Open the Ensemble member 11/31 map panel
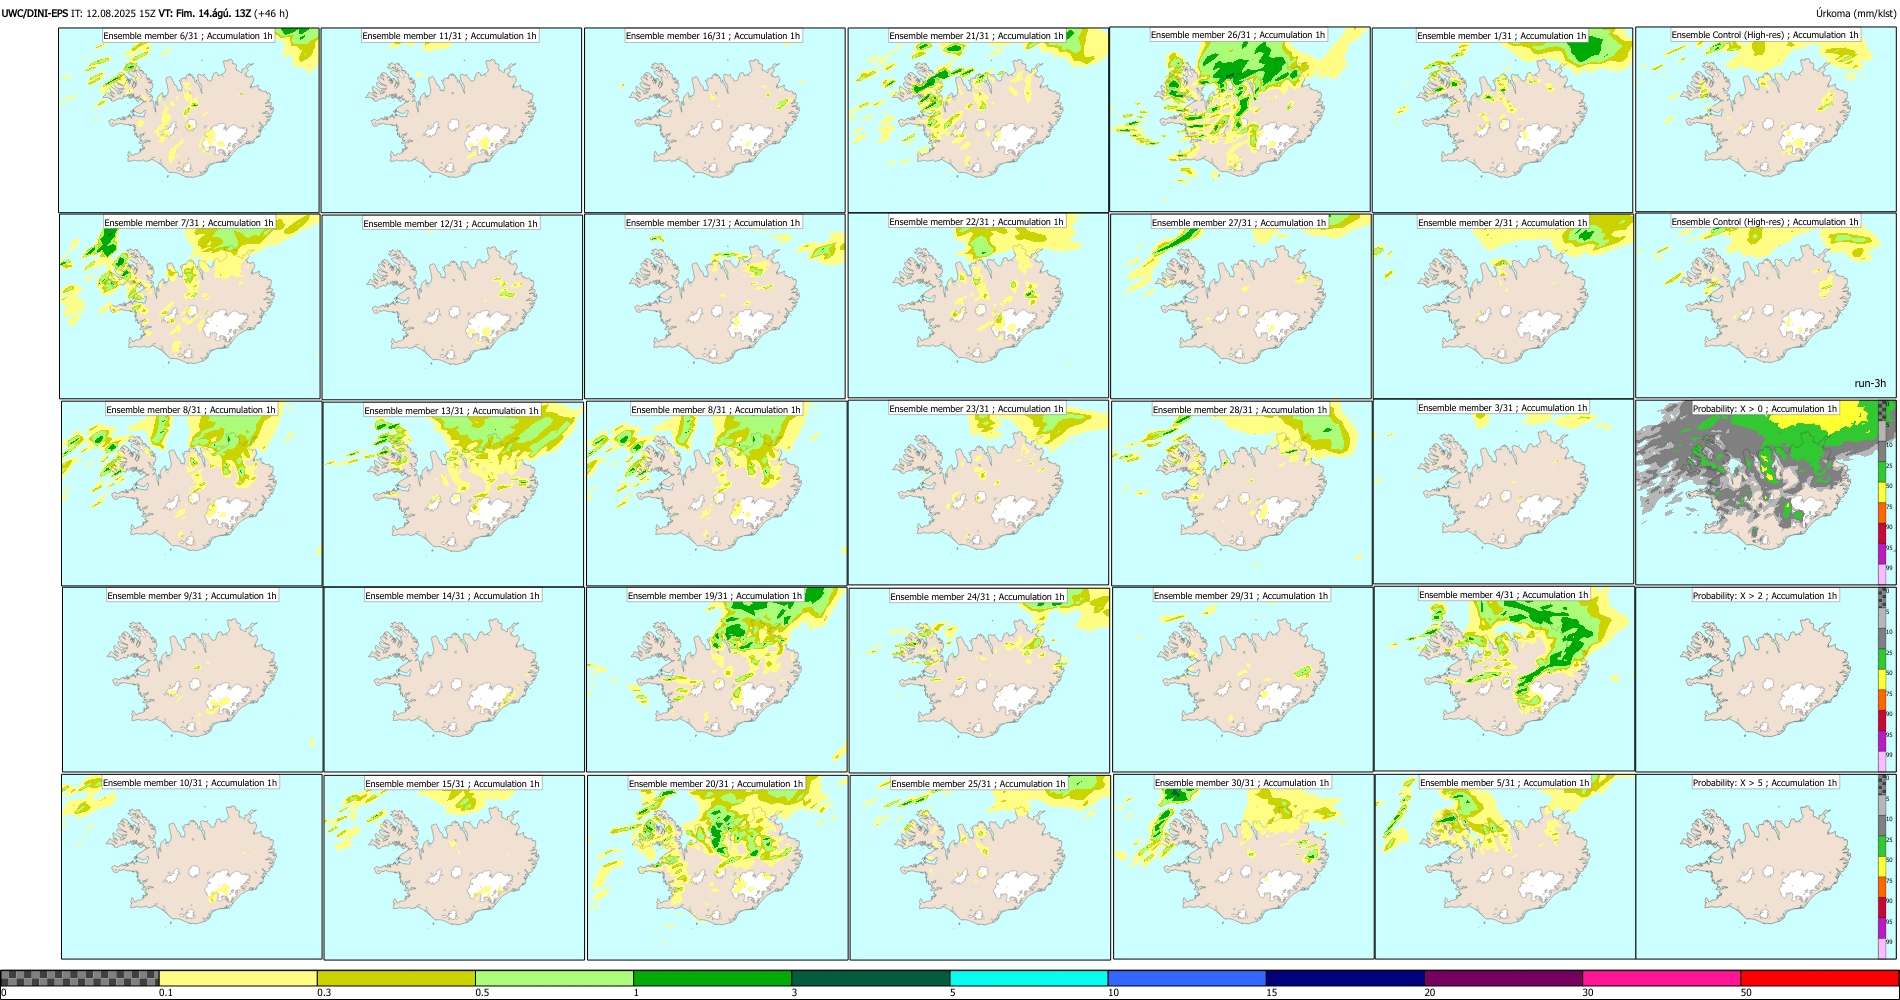 pyautogui.click(x=451, y=120)
